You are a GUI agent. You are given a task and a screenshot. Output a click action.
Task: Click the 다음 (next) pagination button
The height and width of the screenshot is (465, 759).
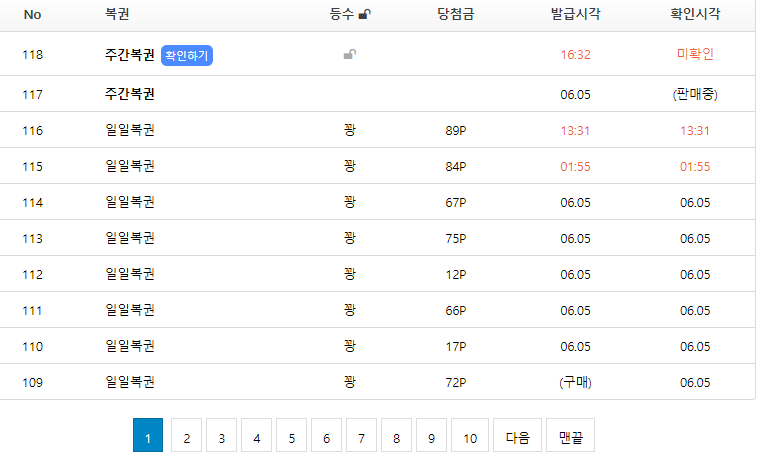coord(517,435)
